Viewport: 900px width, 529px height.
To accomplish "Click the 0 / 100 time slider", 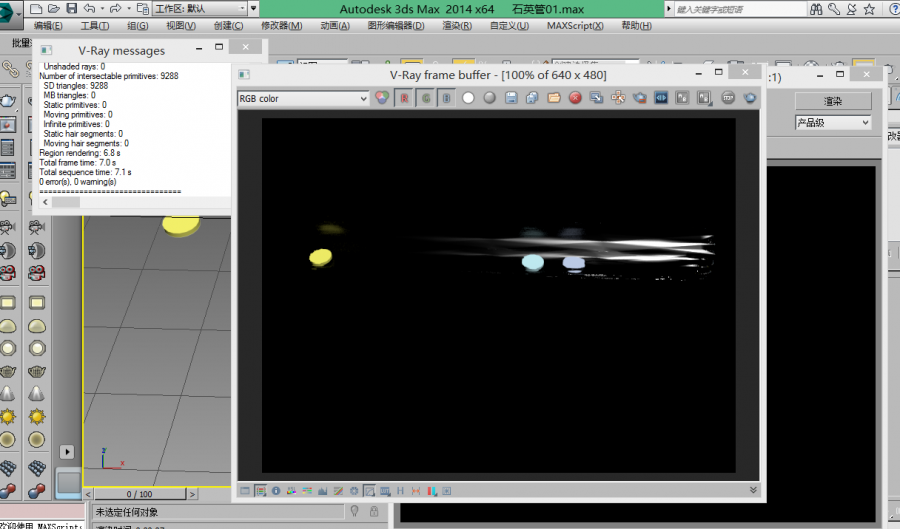I will pyautogui.click(x=139, y=494).
